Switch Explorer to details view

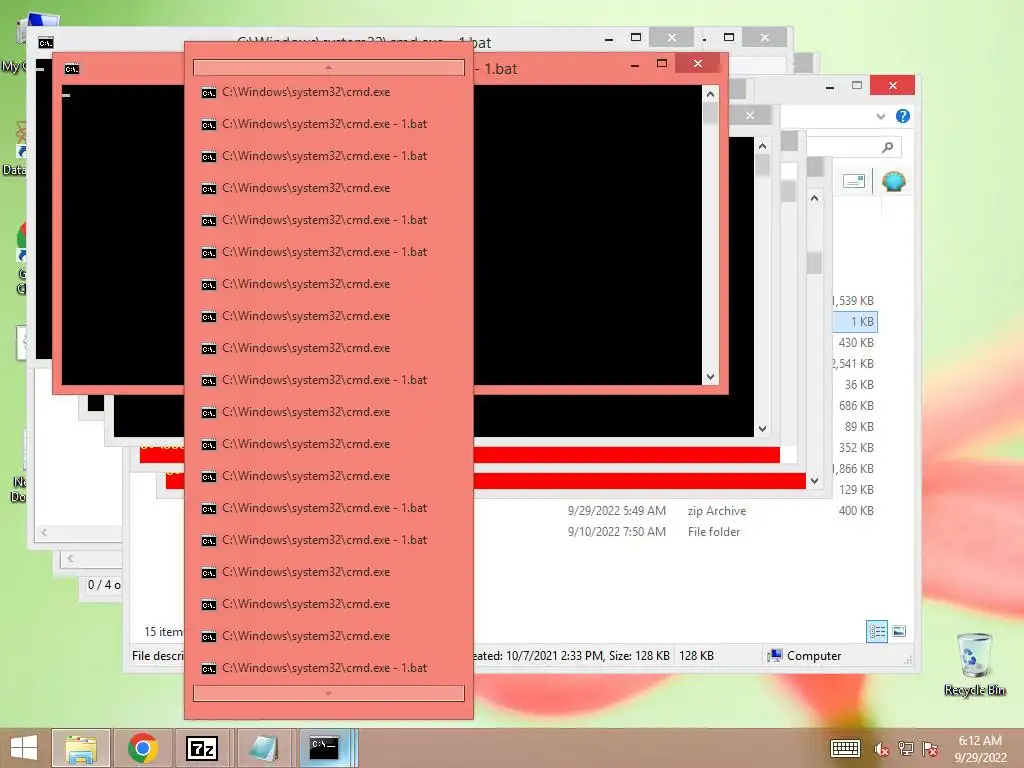[x=876, y=631]
